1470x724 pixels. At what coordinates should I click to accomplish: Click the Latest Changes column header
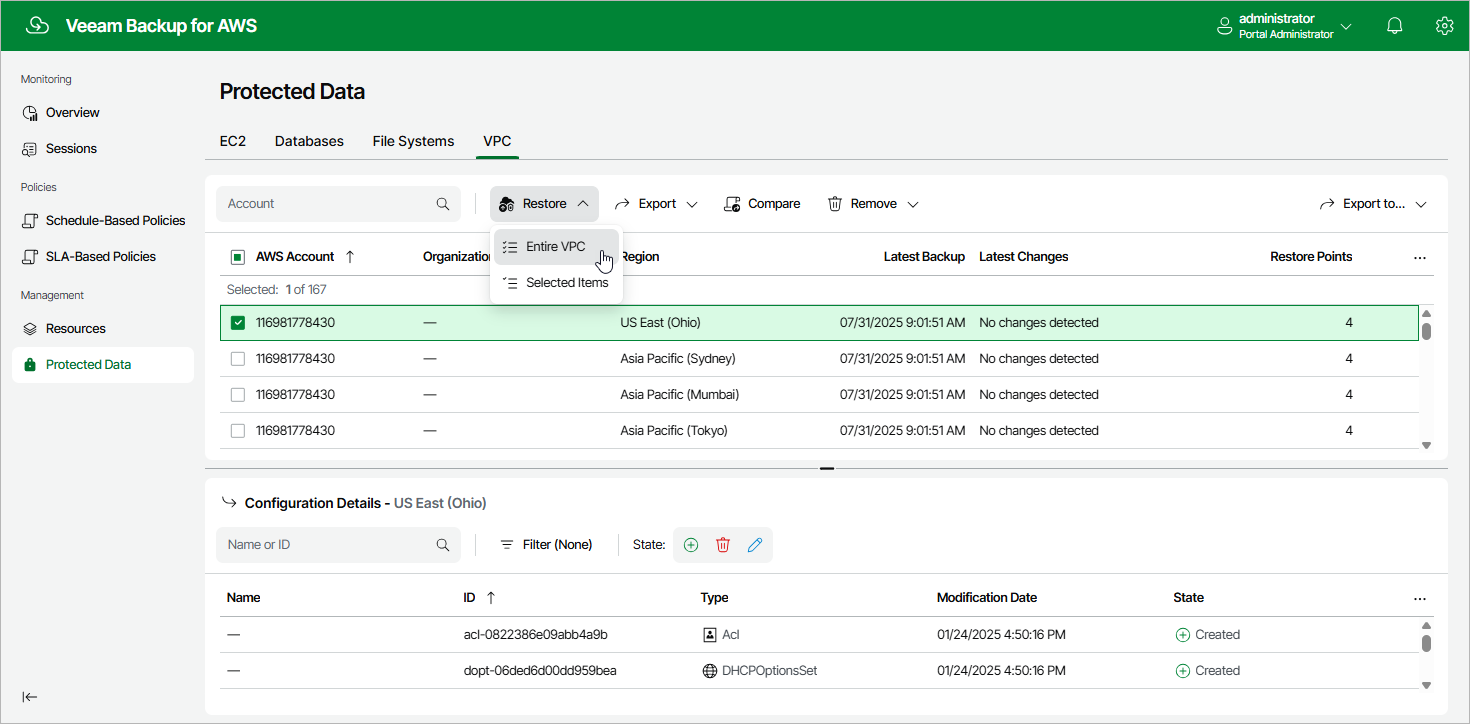coord(1024,257)
